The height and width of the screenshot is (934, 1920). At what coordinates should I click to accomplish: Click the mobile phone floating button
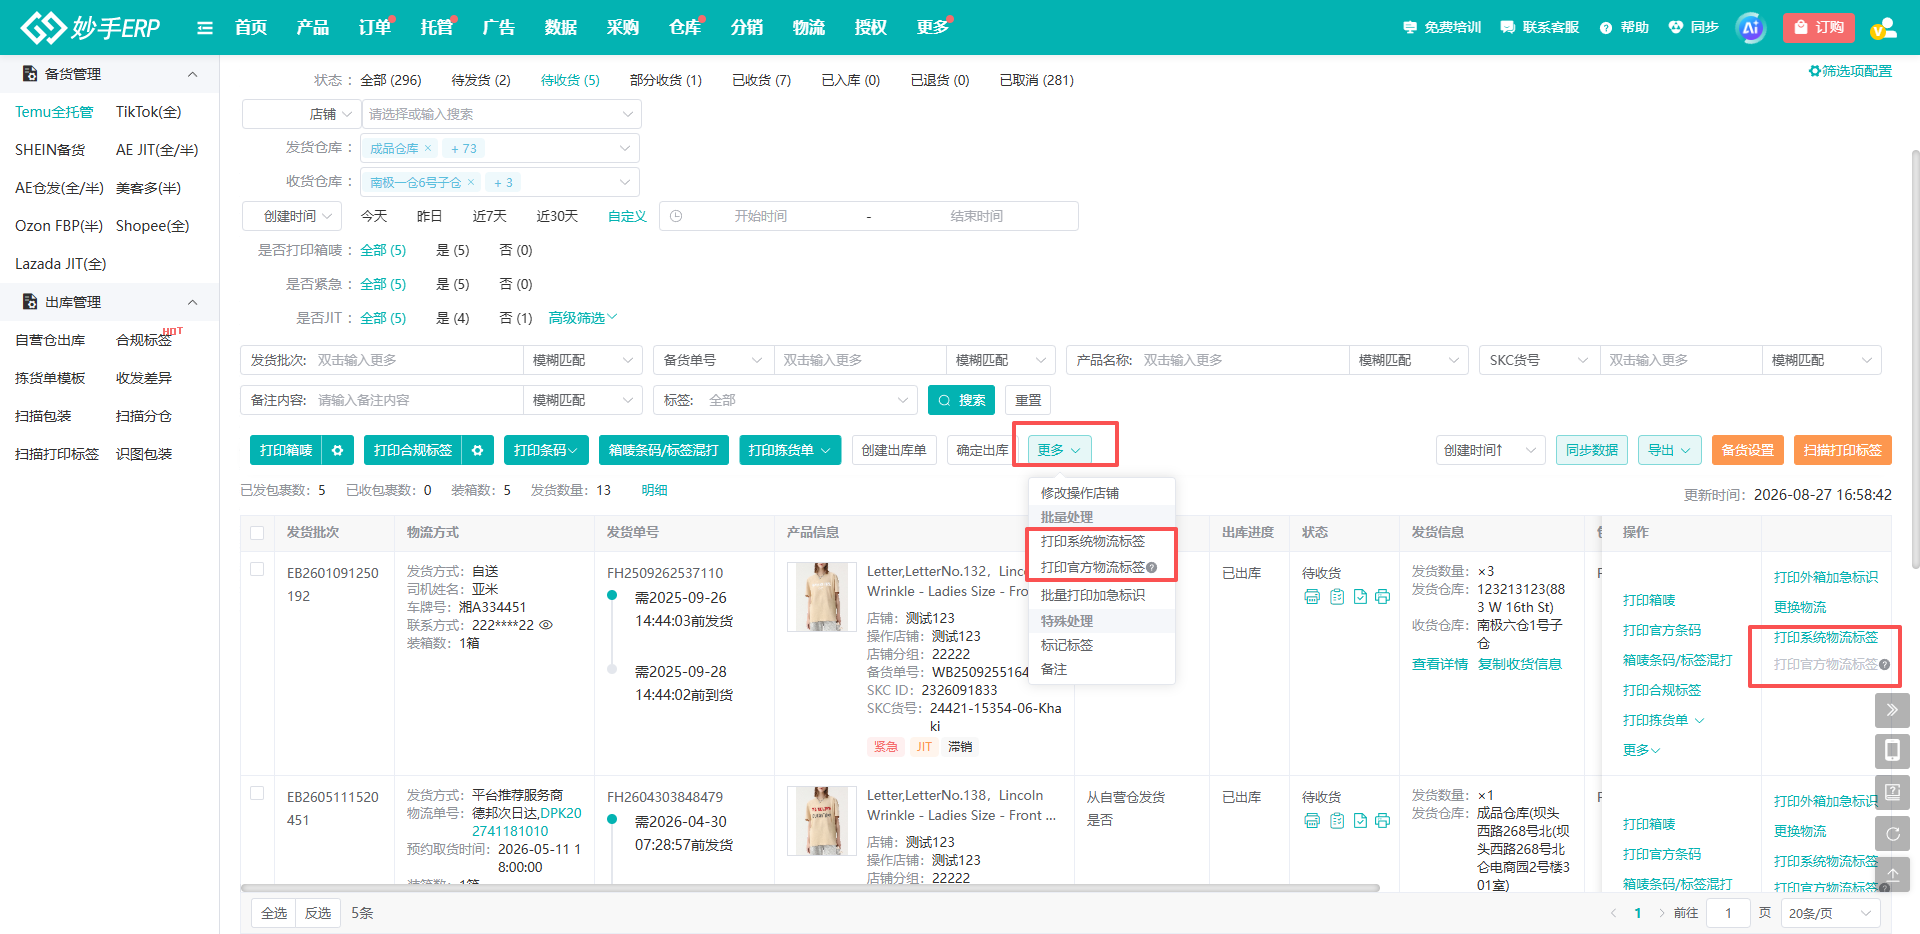[x=1892, y=751]
